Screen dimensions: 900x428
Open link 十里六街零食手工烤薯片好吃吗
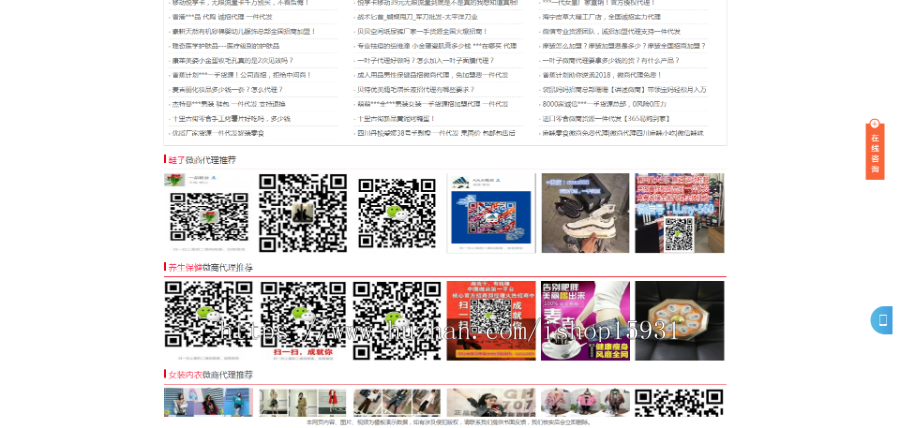pyautogui.click(x=231, y=119)
